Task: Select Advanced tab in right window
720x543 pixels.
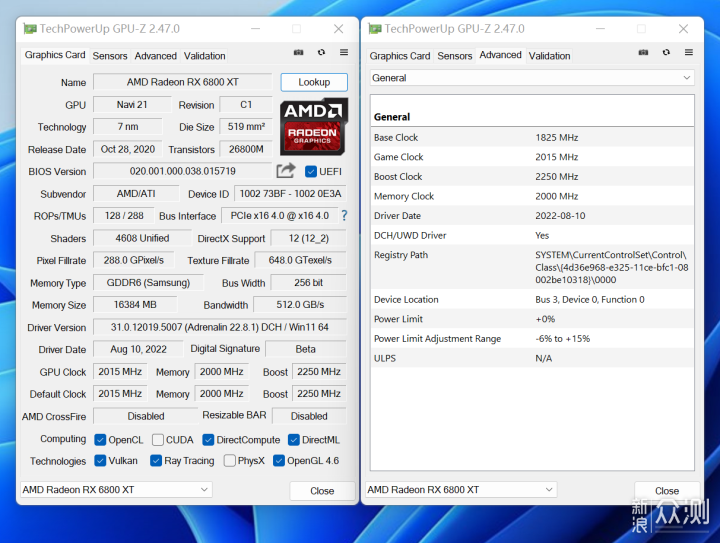Action: (501, 55)
